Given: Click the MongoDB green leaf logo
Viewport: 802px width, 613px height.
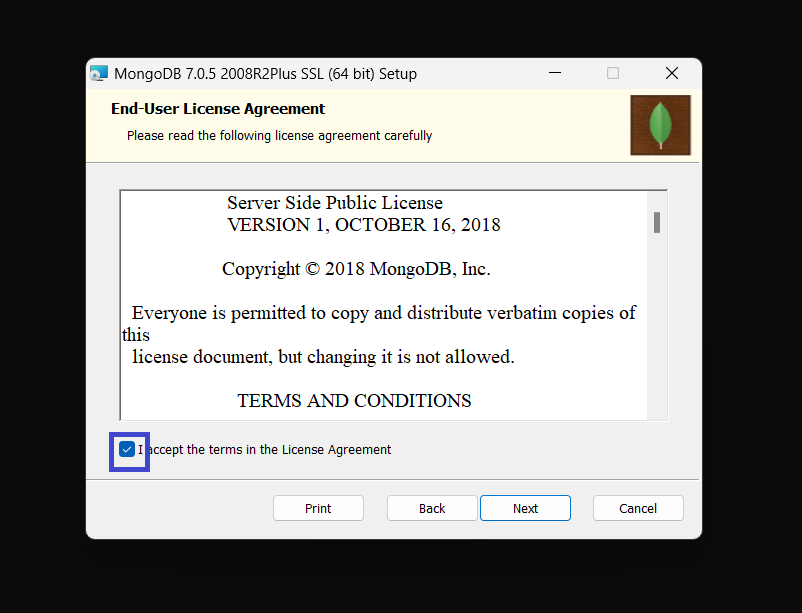Looking at the screenshot, I should click(x=660, y=125).
